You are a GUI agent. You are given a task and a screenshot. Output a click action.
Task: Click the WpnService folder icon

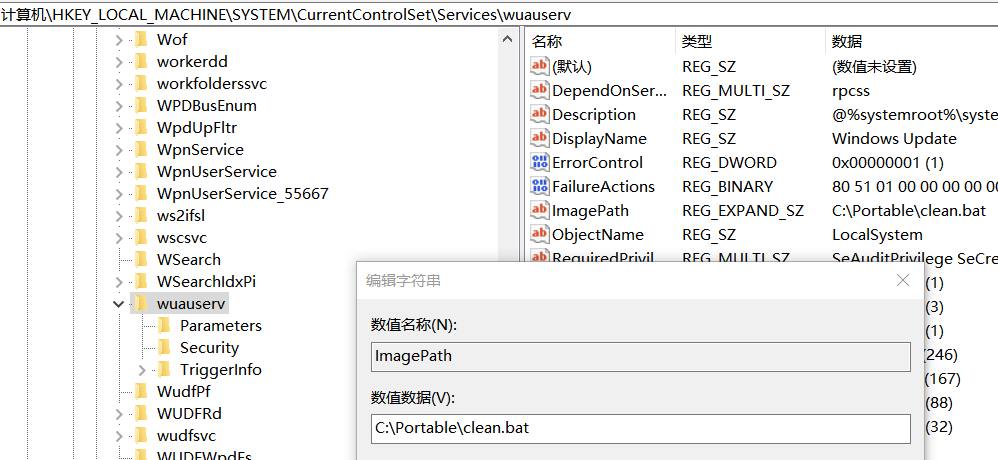pyautogui.click(x=141, y=150)
